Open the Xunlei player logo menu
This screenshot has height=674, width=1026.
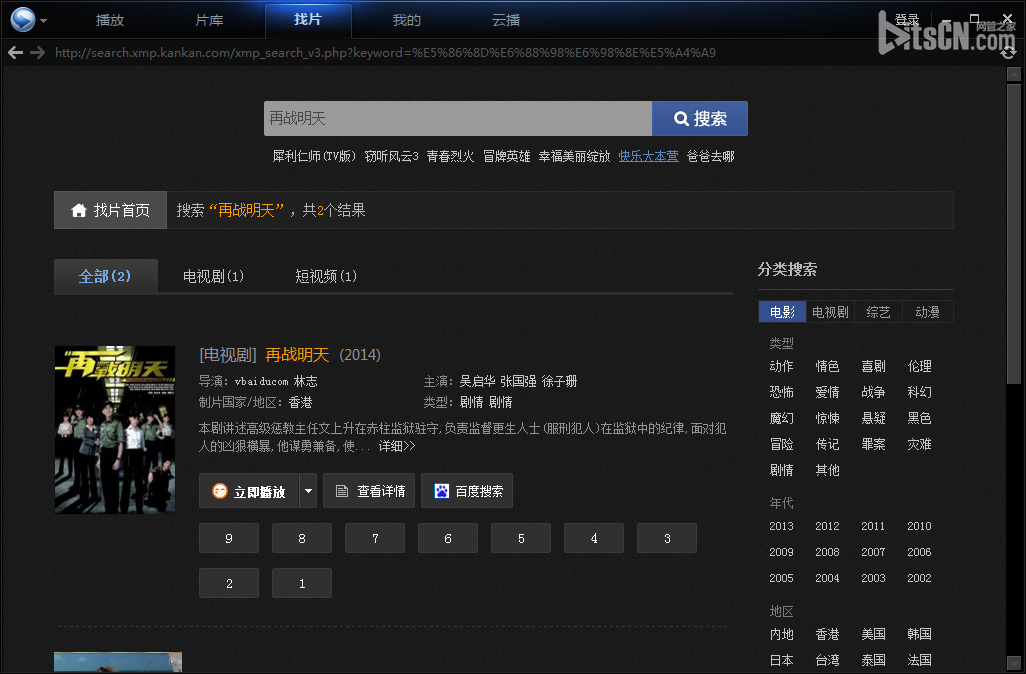click(x=23, y=20)
